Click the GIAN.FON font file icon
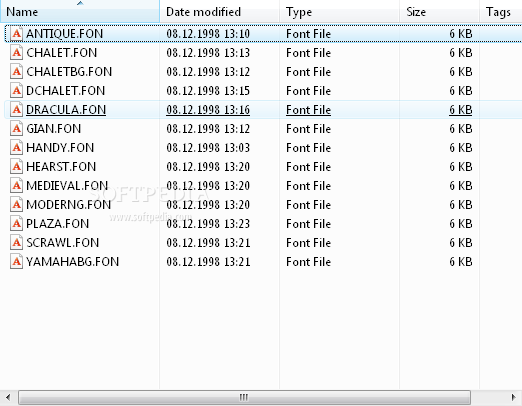This screenshot has height=406, width=522. [x=16, y=129]
